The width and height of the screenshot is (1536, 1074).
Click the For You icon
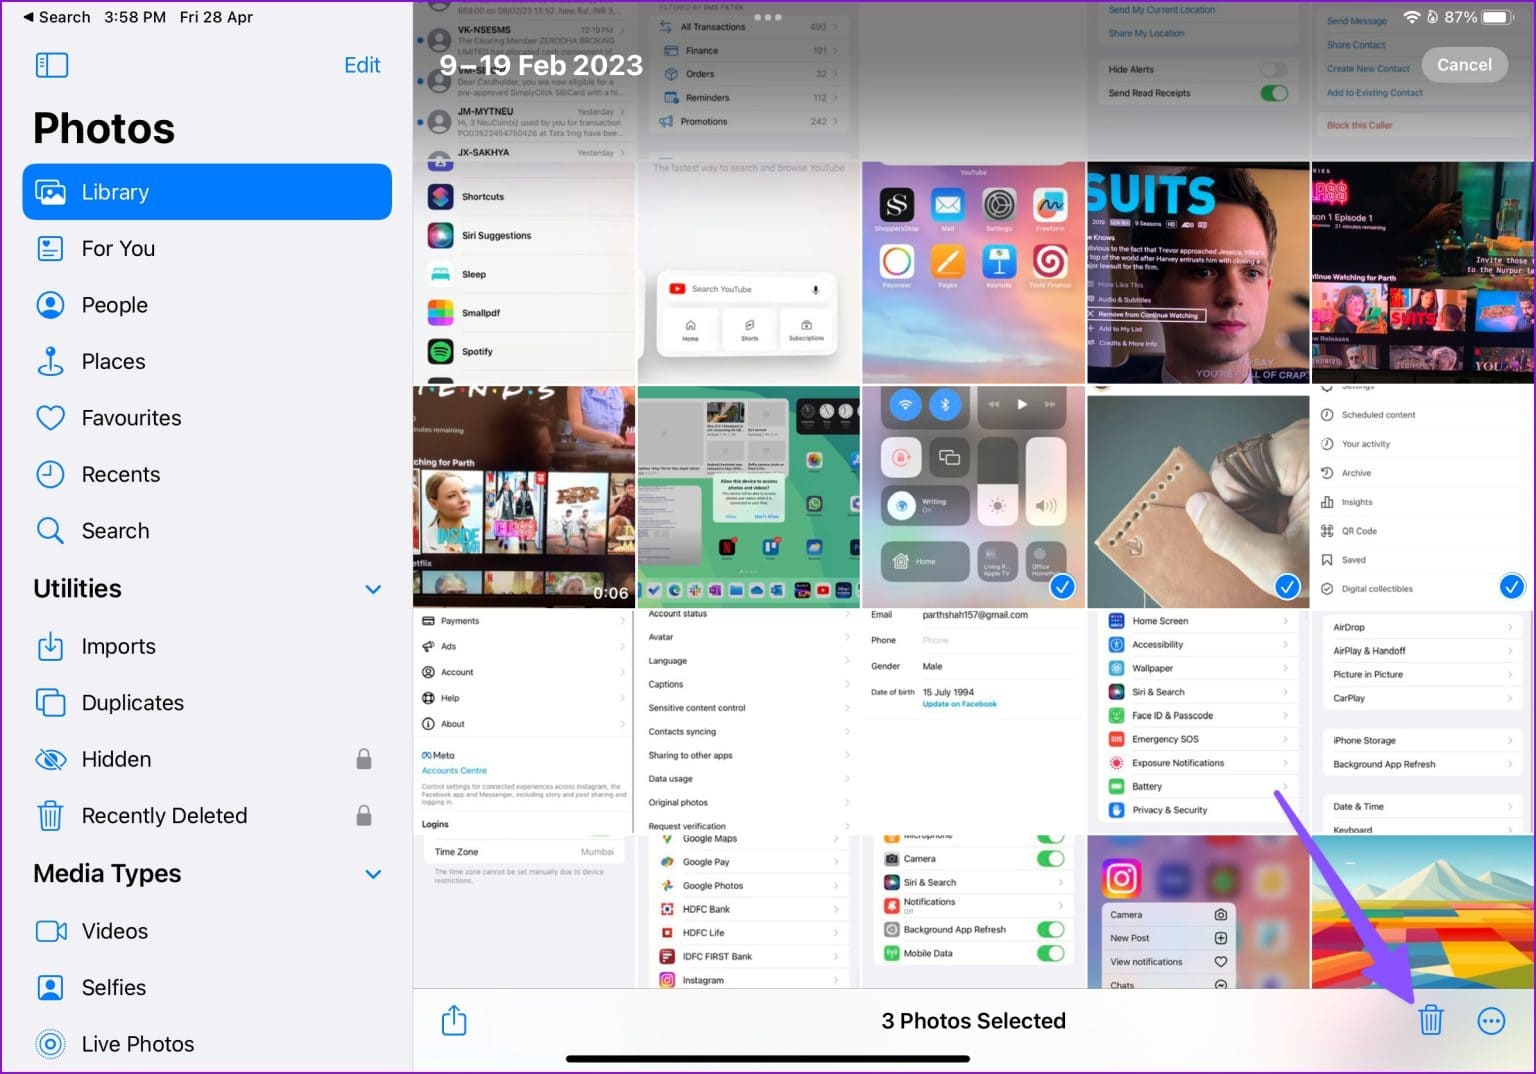pos(50,248)
